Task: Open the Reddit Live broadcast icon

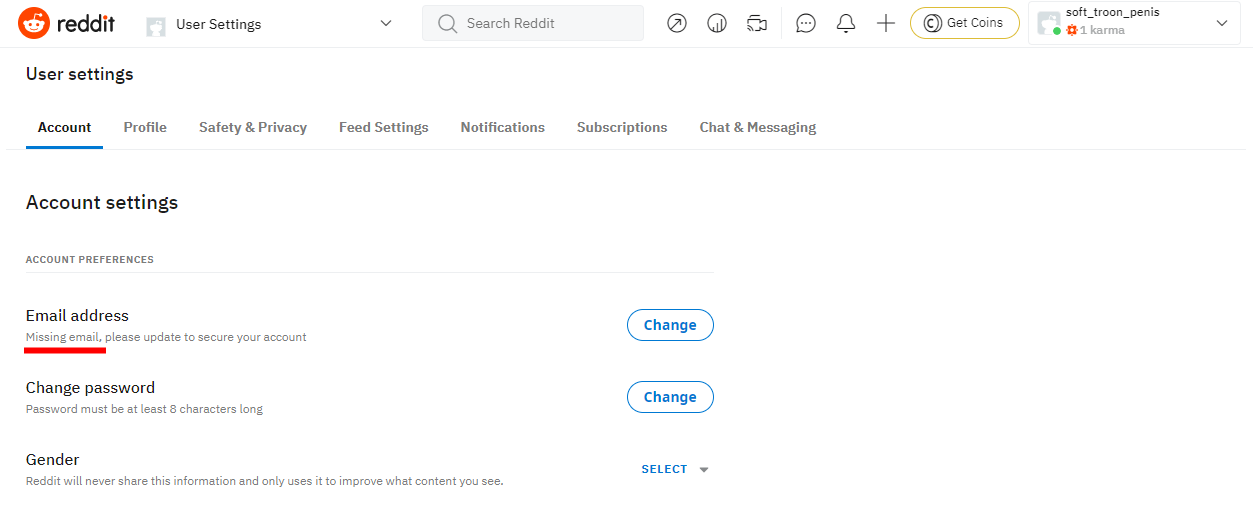Action: 757,23
